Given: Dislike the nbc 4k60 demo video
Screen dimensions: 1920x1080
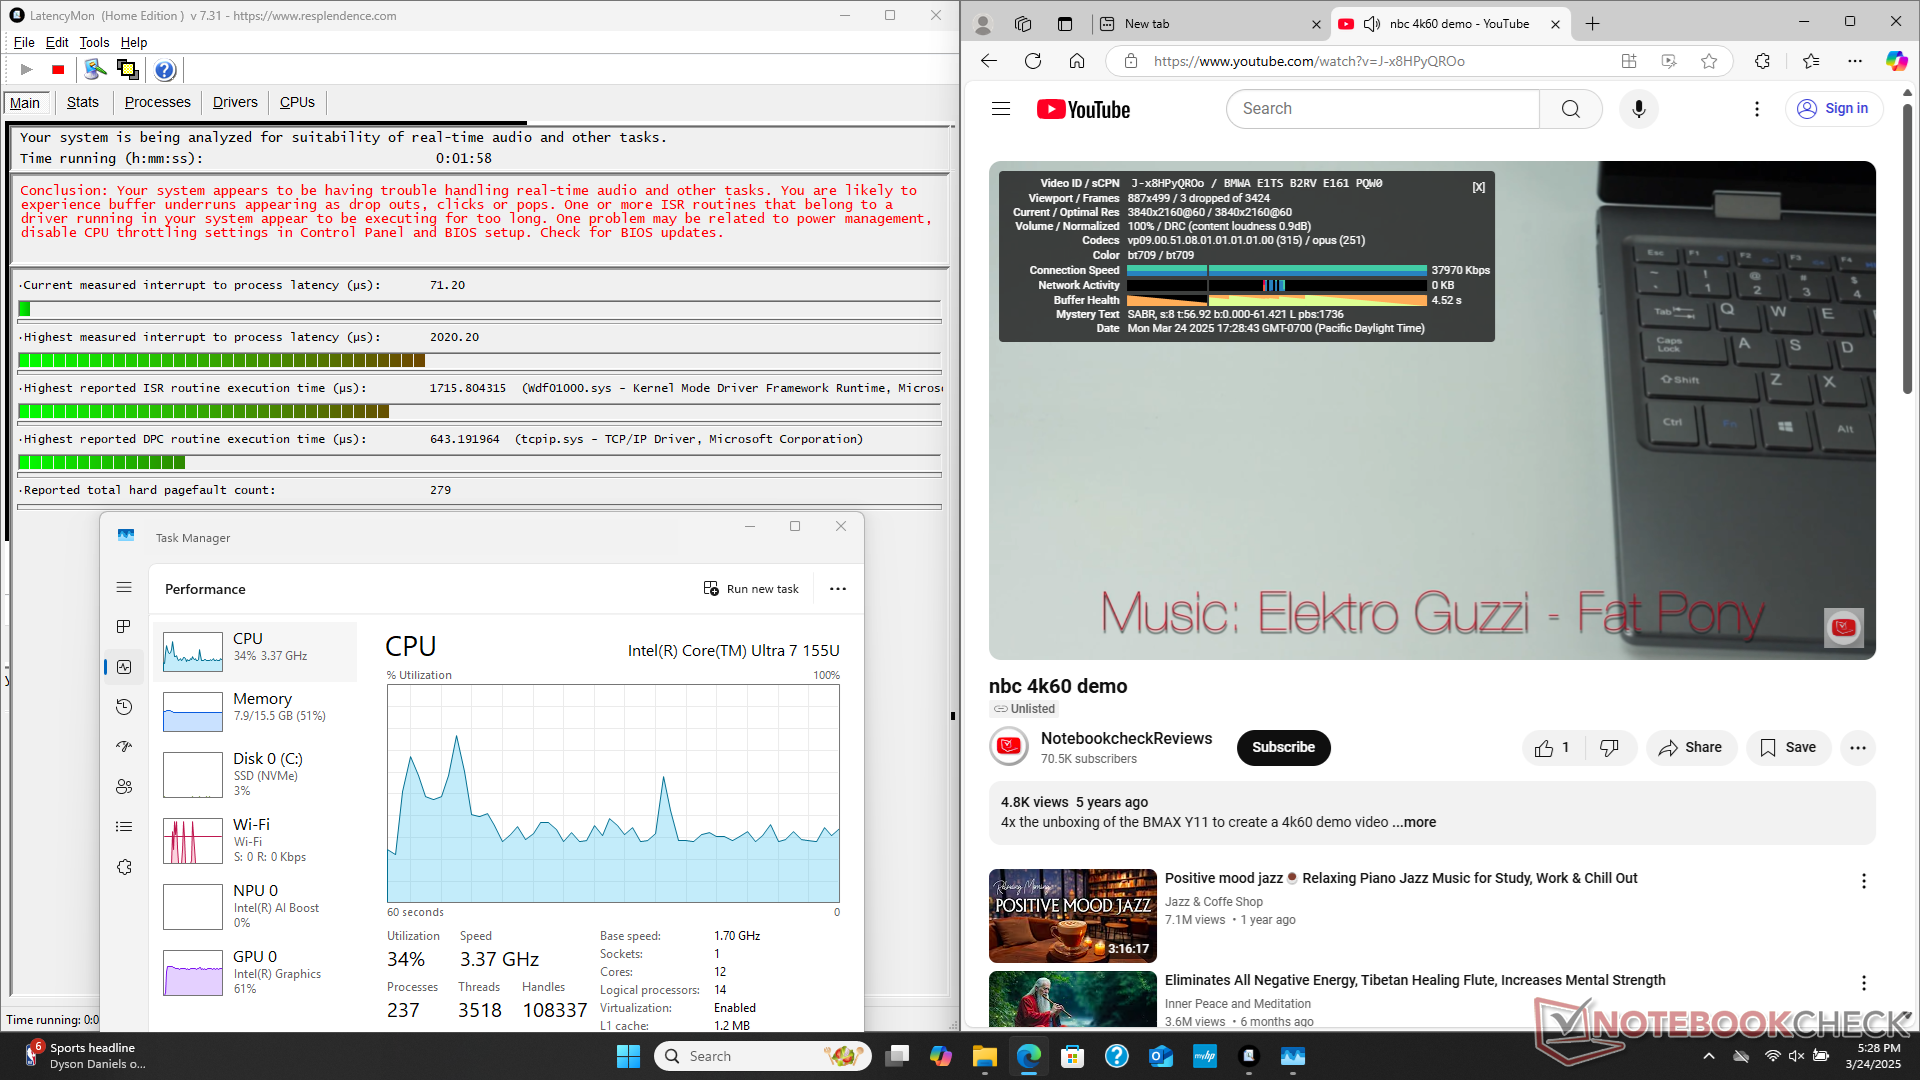Looking at the screenshot, I should point(1610,748).
